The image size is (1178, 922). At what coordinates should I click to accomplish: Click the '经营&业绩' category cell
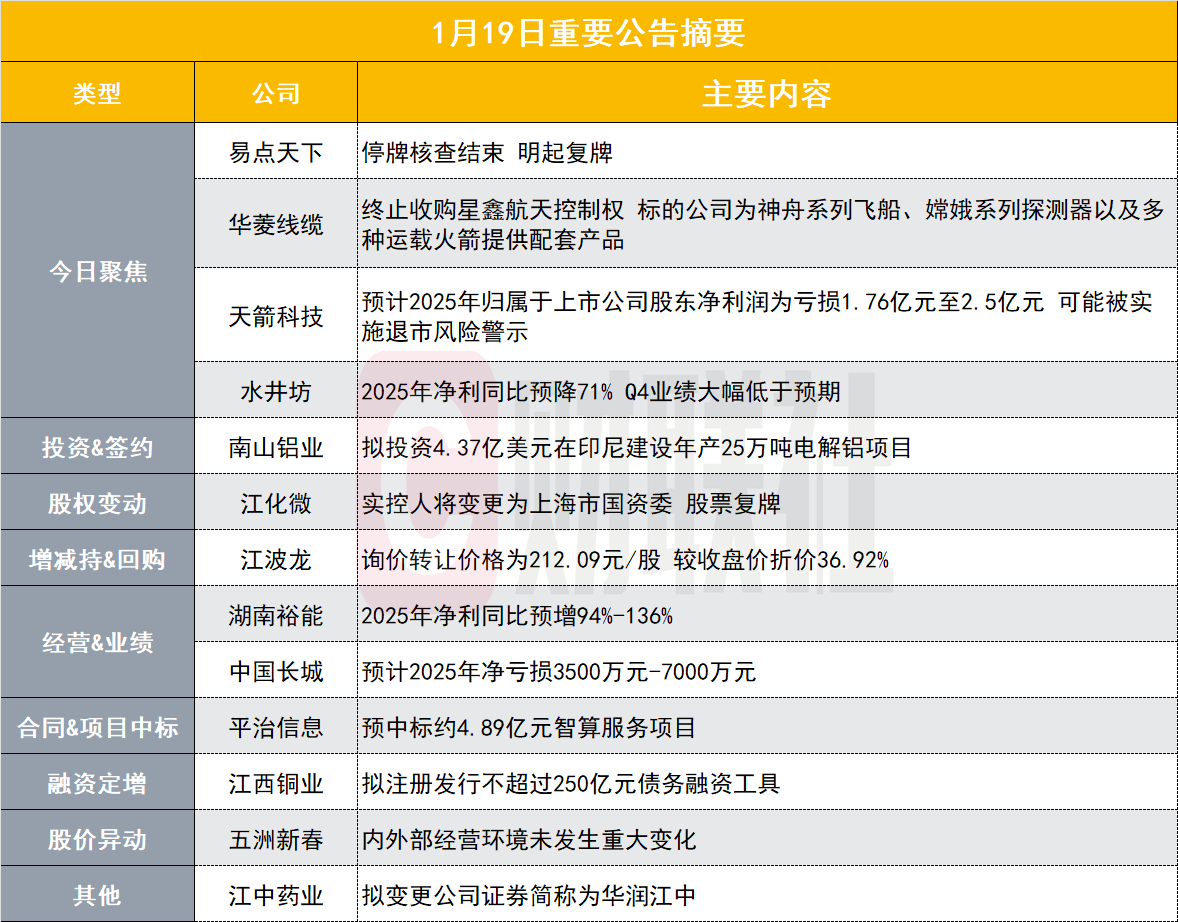click(98, 643)
